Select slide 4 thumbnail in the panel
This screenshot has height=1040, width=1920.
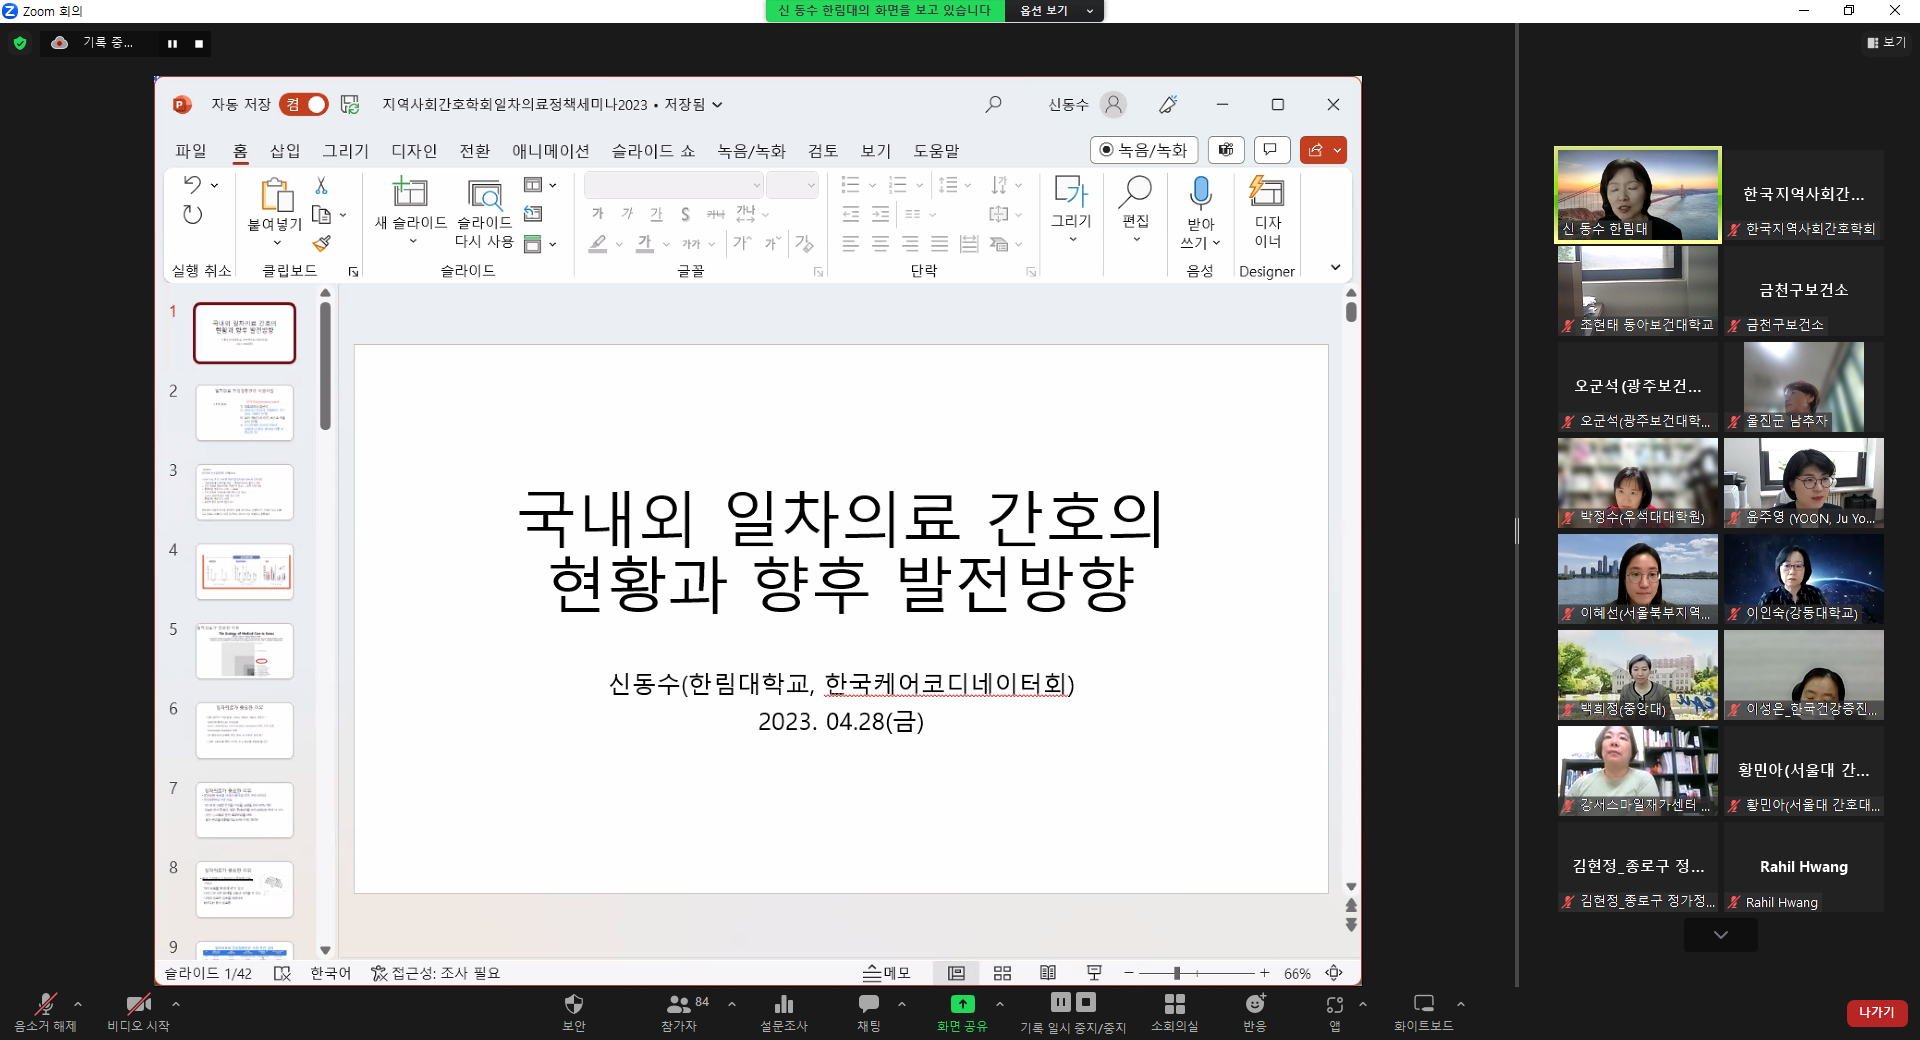coord(245,571)
